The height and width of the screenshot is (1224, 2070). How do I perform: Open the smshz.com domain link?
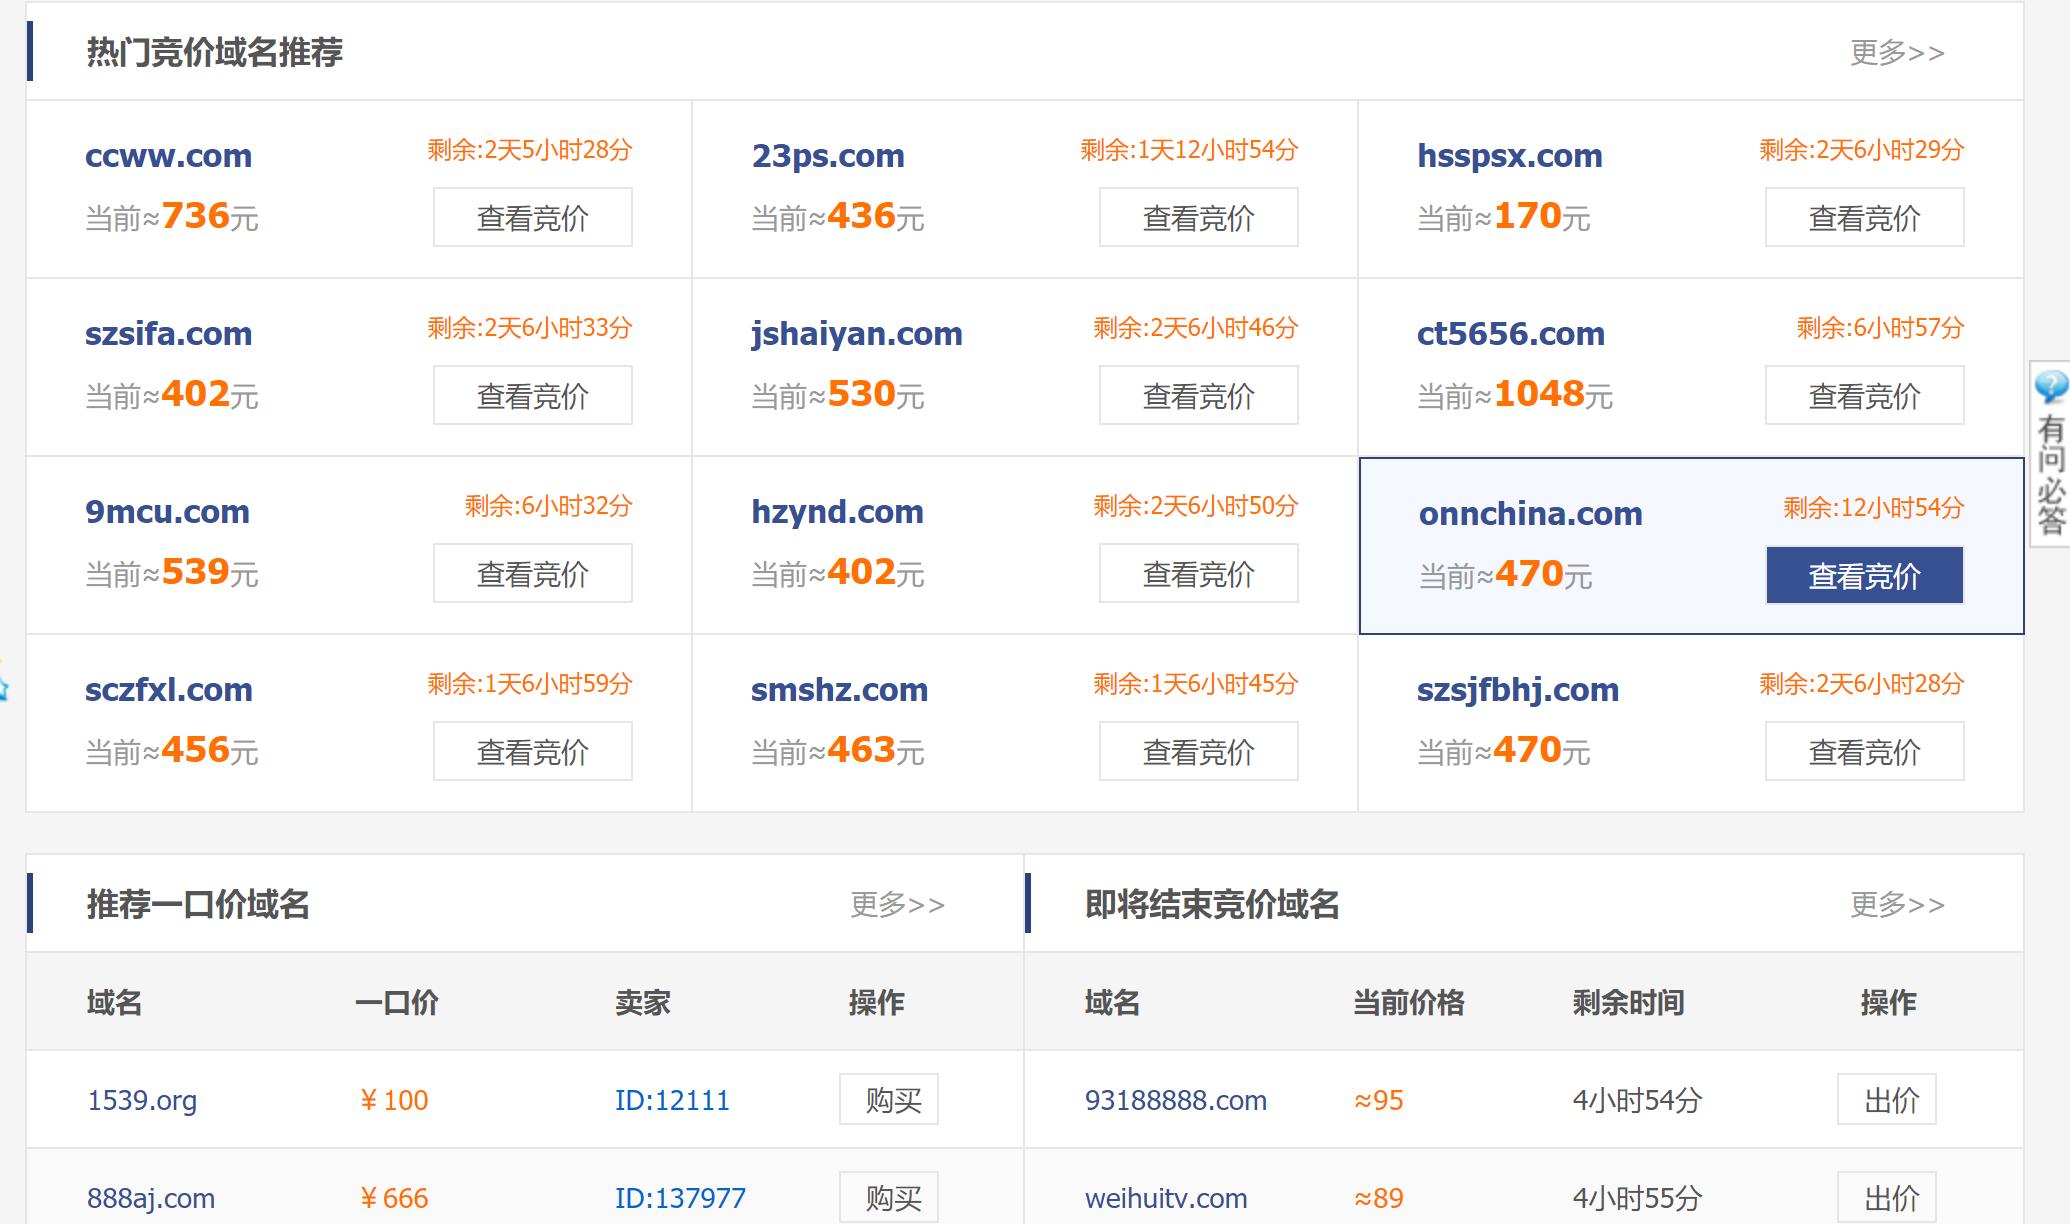coord(839,689)
